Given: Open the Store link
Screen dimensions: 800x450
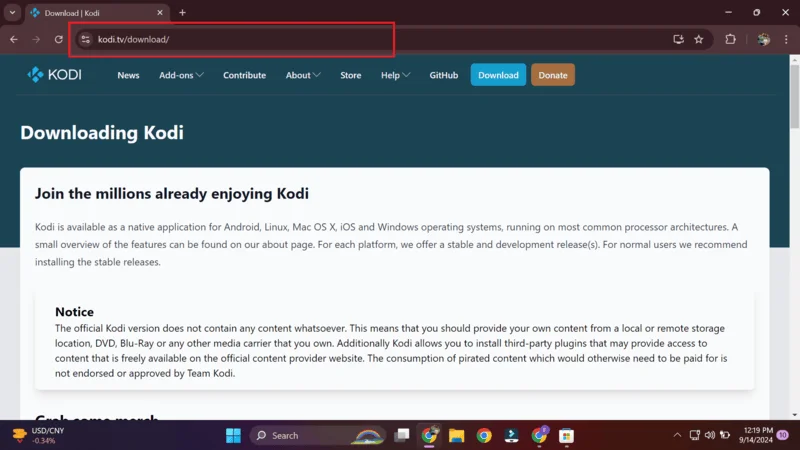Looking at the screenshot, I should 351,75.
